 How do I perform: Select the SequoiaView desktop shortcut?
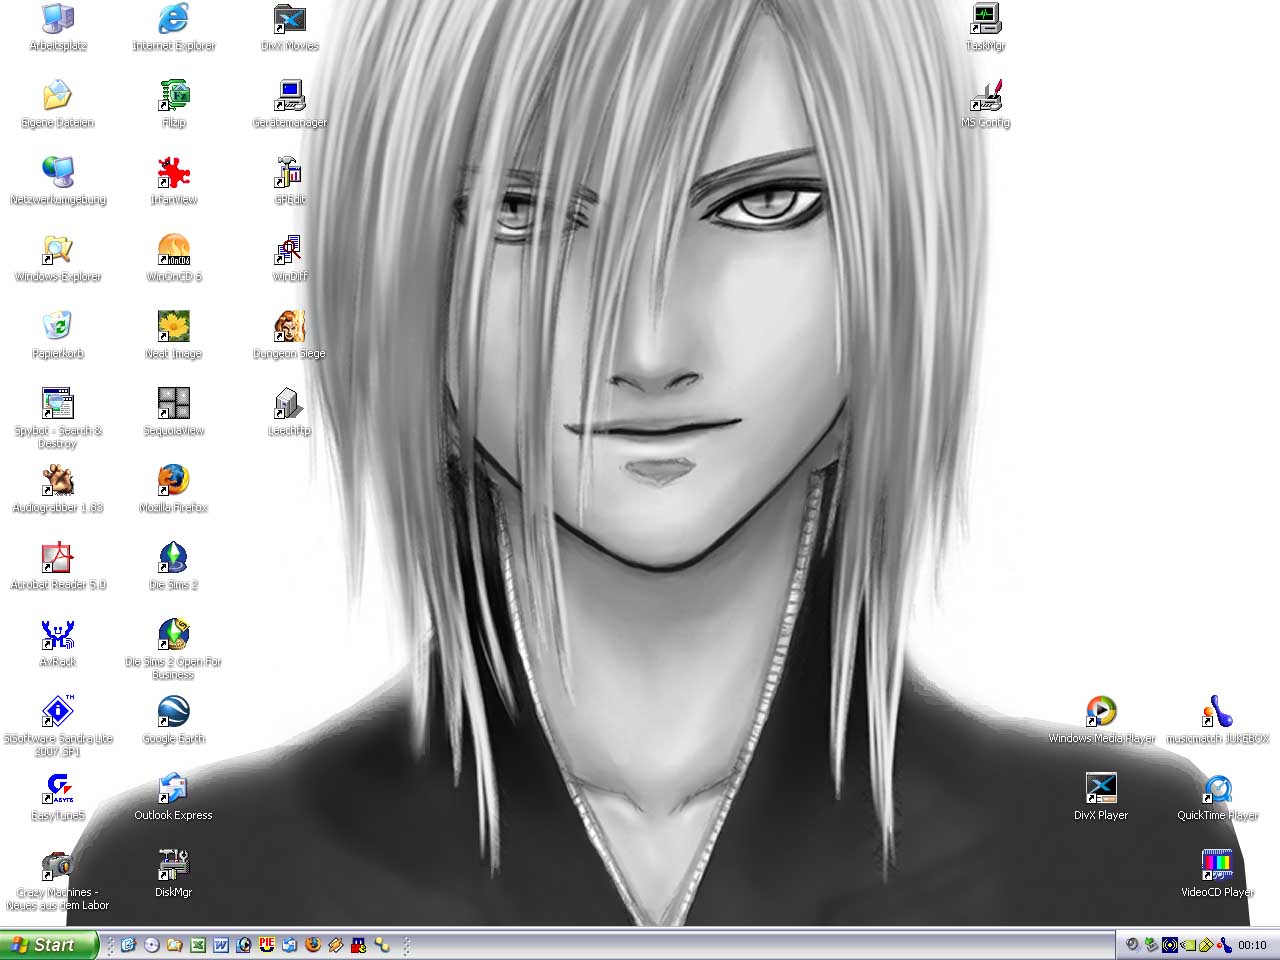[174, 412]
